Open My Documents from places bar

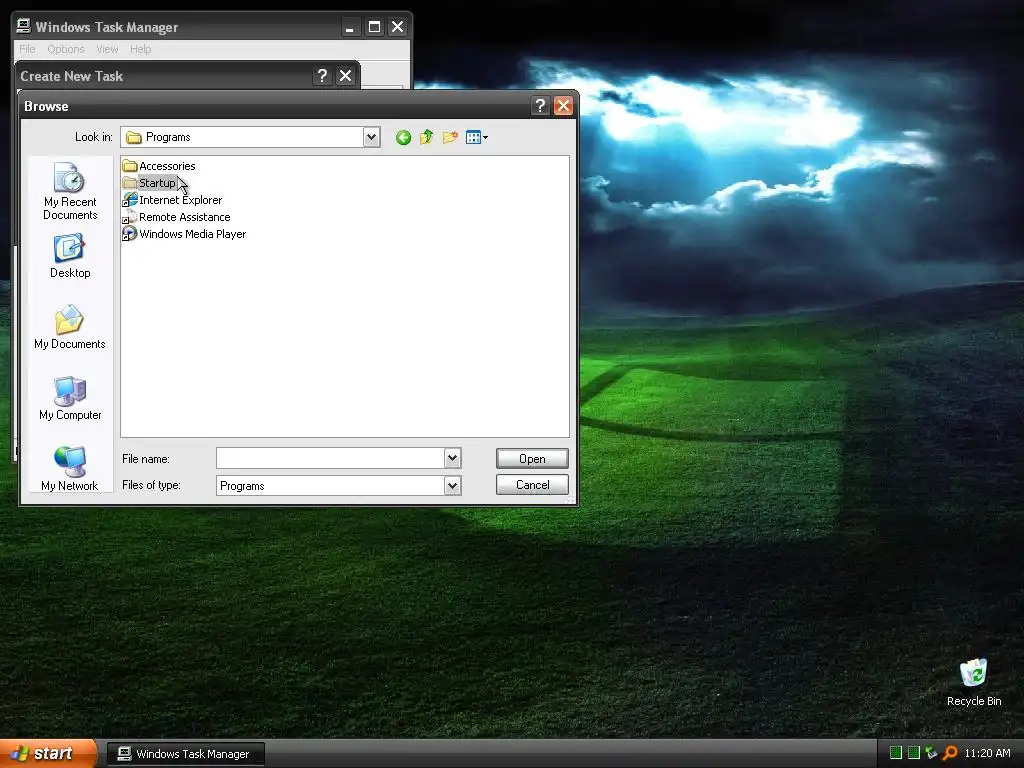click(x=70, y=327)
